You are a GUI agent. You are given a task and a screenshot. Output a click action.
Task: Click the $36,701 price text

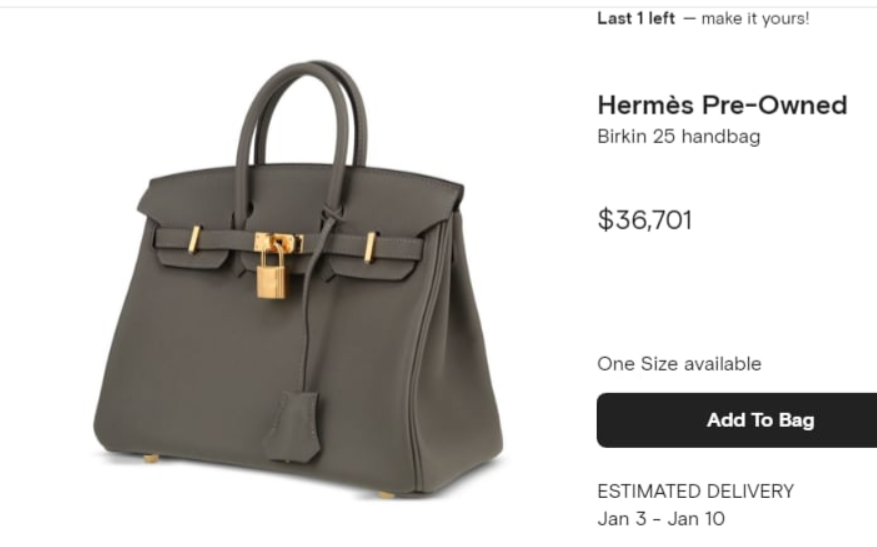645,219
